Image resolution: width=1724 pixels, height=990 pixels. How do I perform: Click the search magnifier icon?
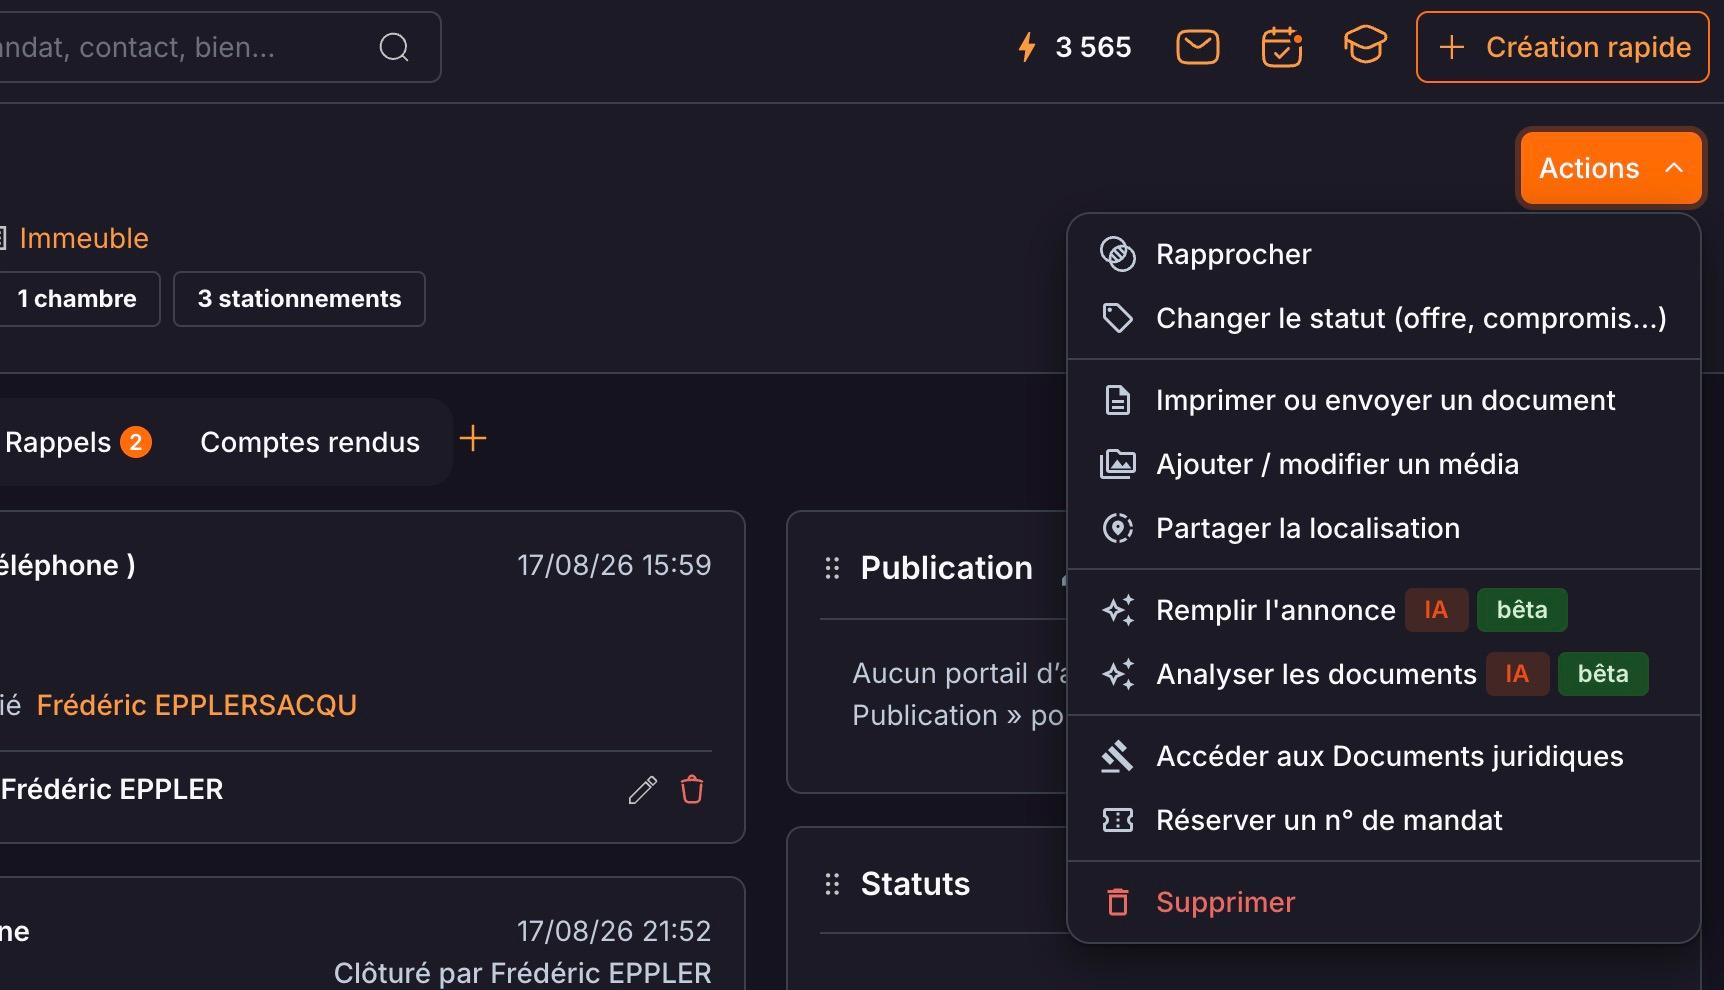pos(394,47)
